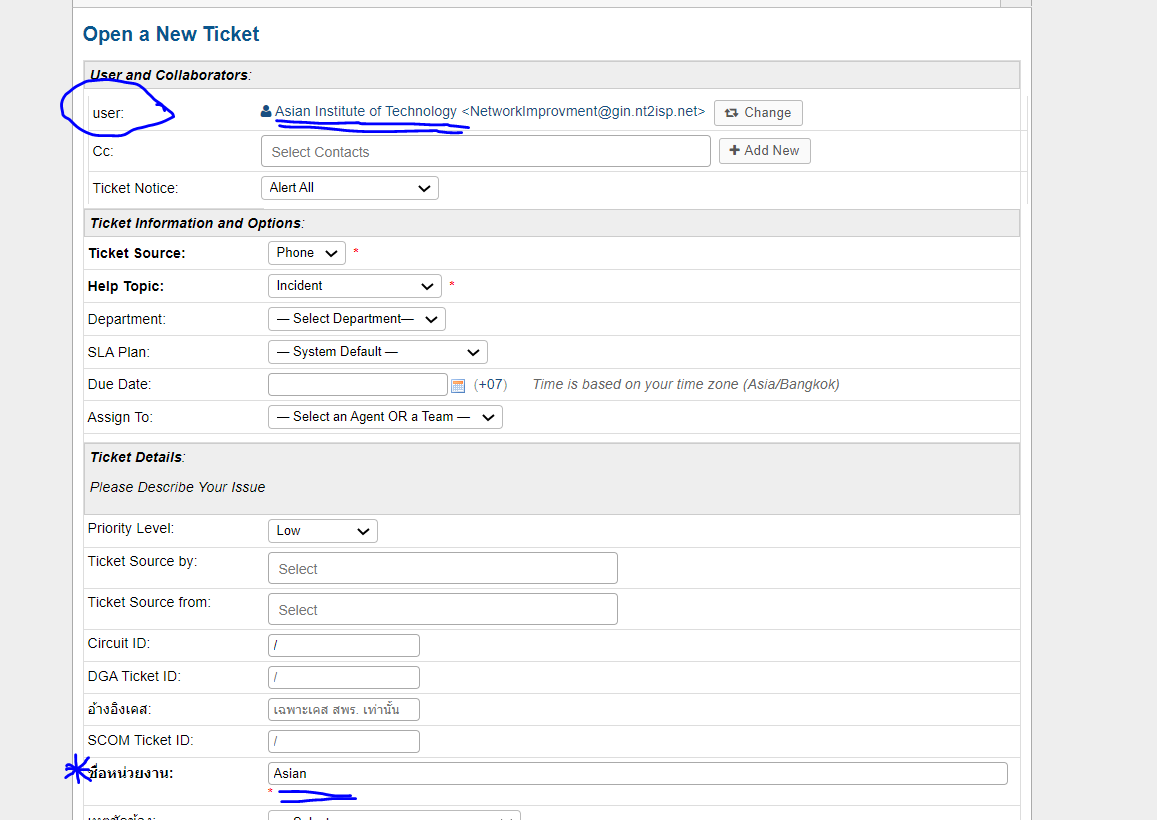Click the Ticket Source from select field
This screenshot has height=820, width=1157.
pos(443,610)
